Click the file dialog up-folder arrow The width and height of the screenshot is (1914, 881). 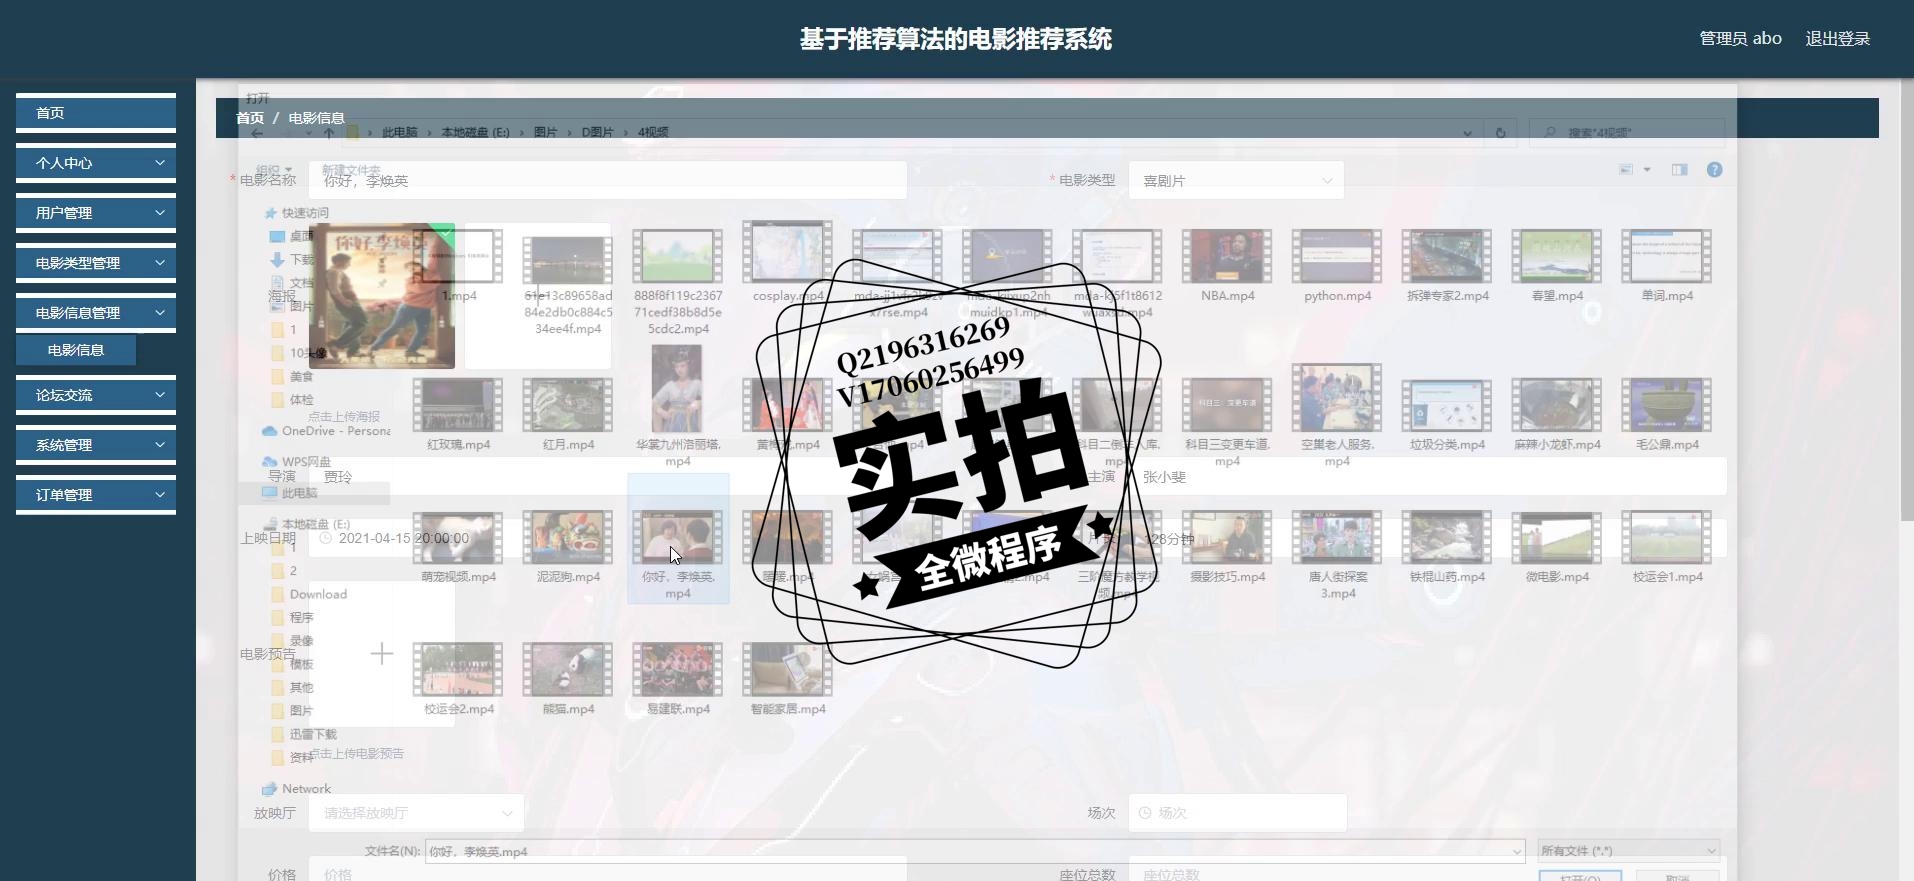pos(329,132)
